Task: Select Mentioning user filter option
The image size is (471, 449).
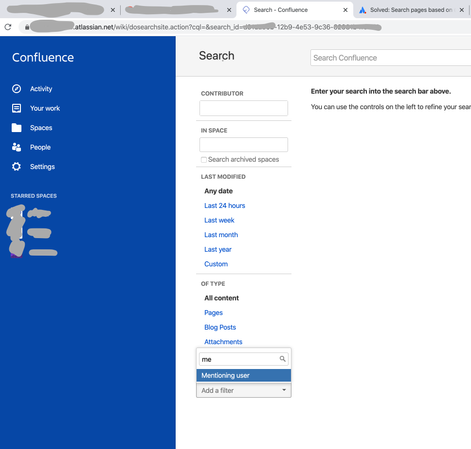Action: [244, 375]
